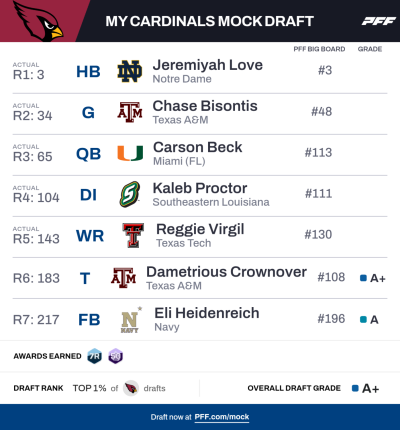This screenshot has height=430, width=400.
Task: Click the PFF Big Board column header
Action: coord(319,49)
